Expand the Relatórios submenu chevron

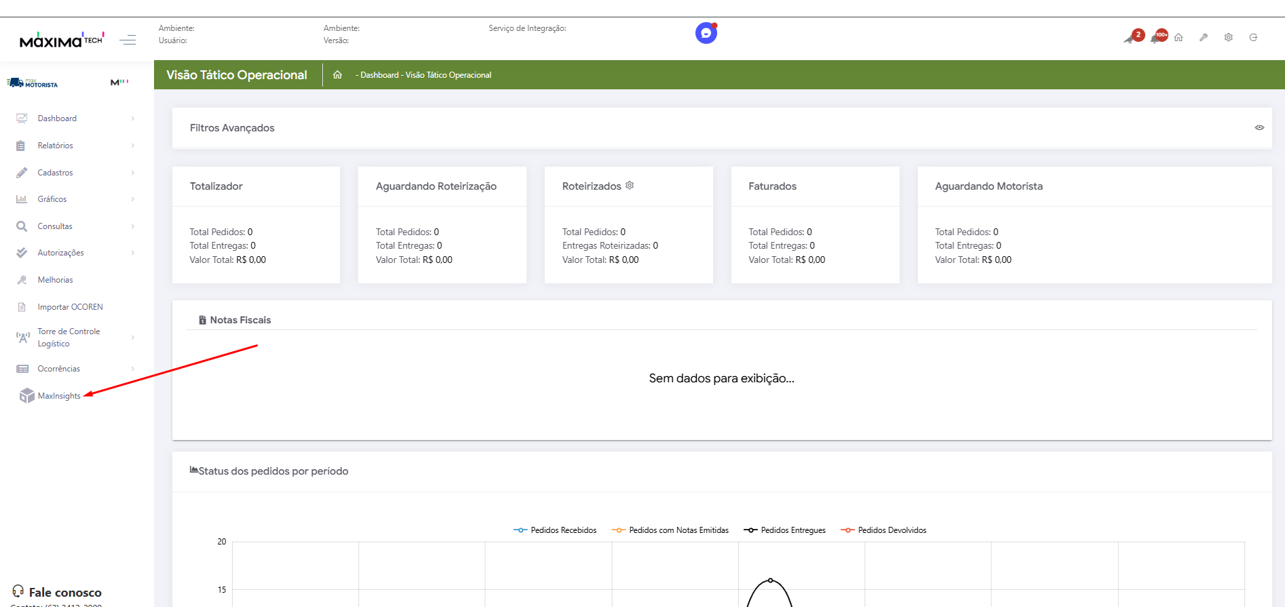pos(132,146)
